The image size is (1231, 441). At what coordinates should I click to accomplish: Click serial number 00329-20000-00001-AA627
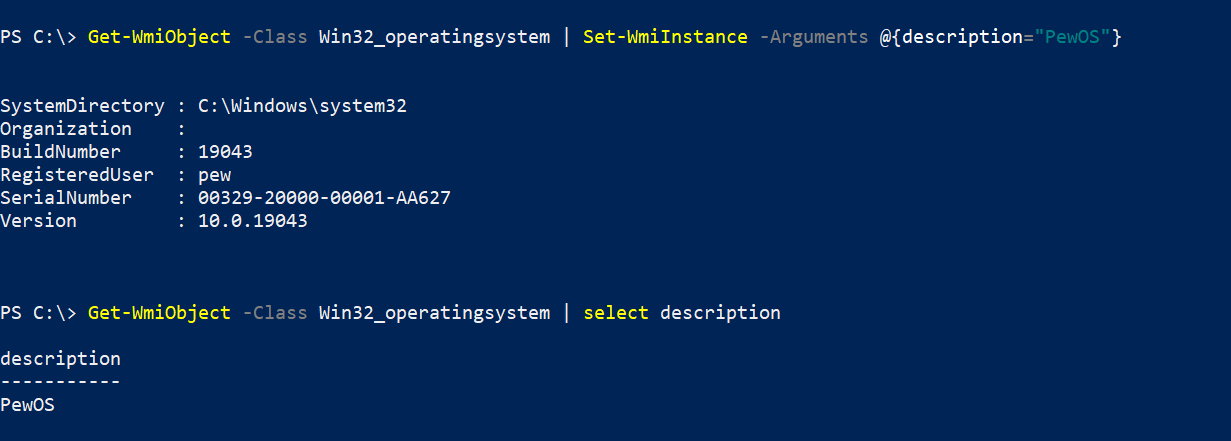tap(324, 198)
